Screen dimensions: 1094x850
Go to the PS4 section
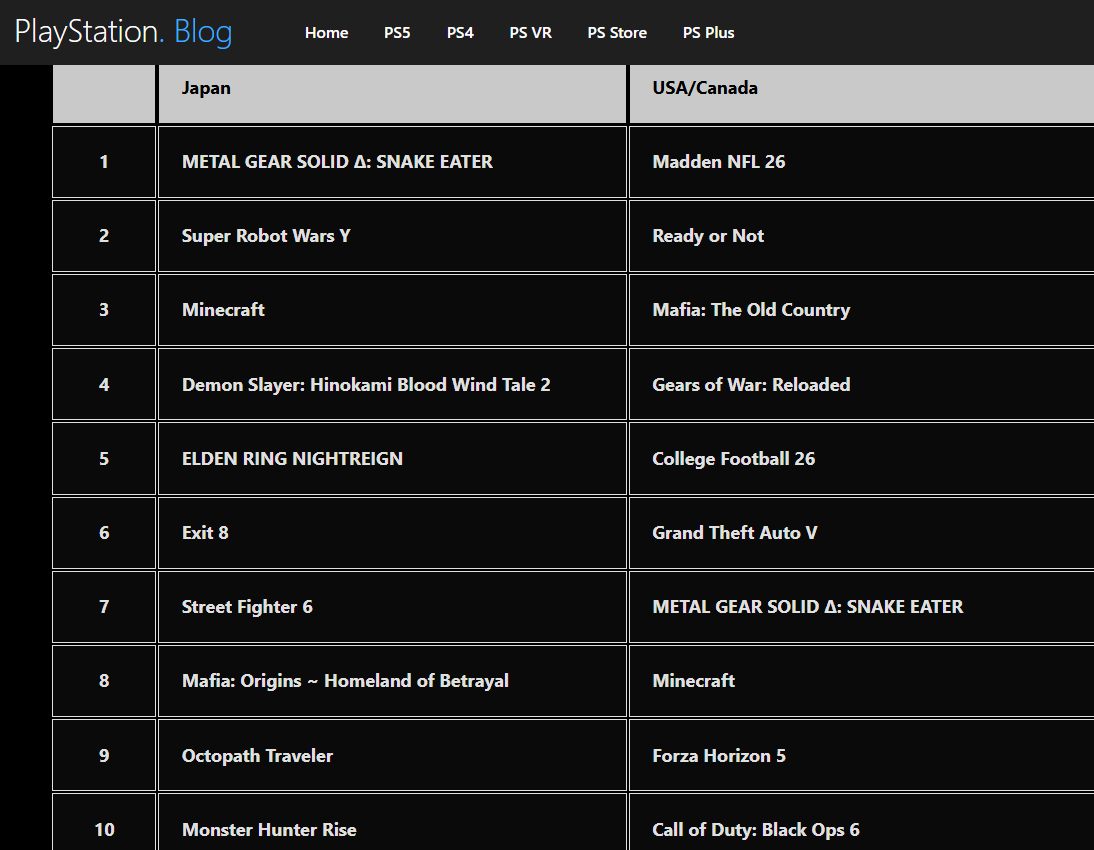(x=460, y=33)
